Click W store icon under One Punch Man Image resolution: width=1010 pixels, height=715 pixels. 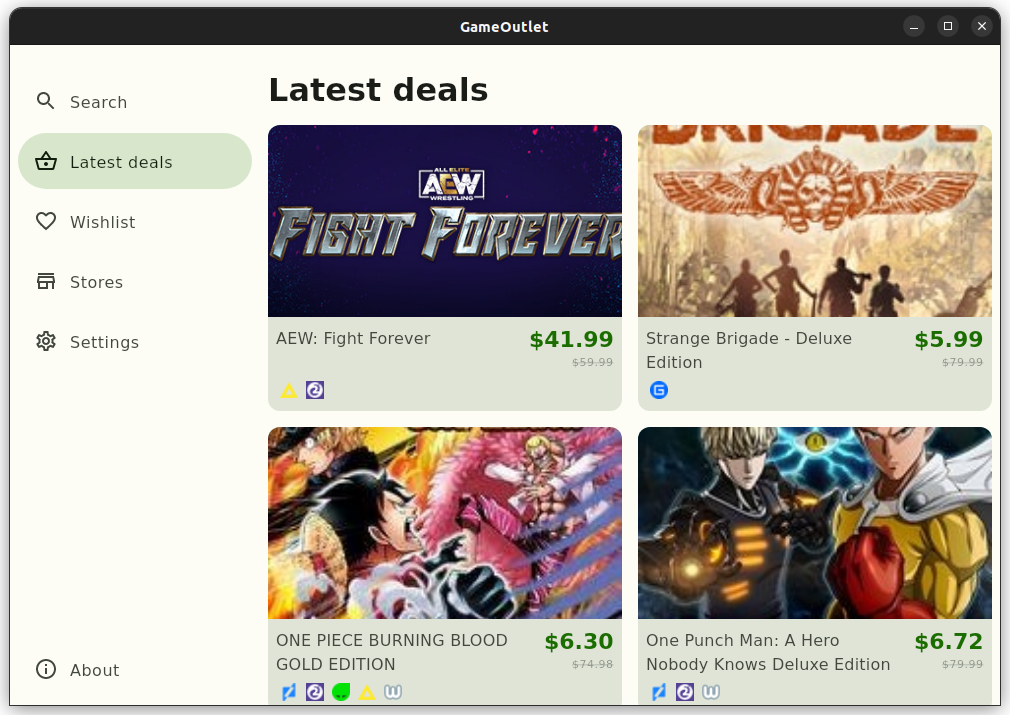coord(711,692)
